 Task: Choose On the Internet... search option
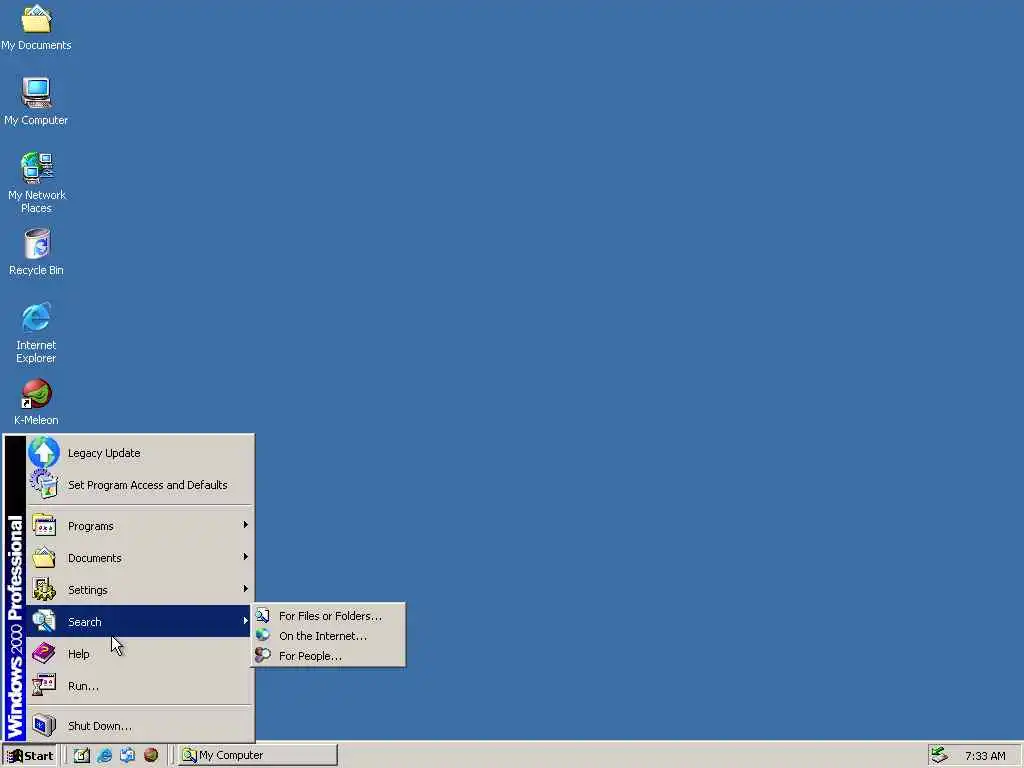[x=328, y=635]
